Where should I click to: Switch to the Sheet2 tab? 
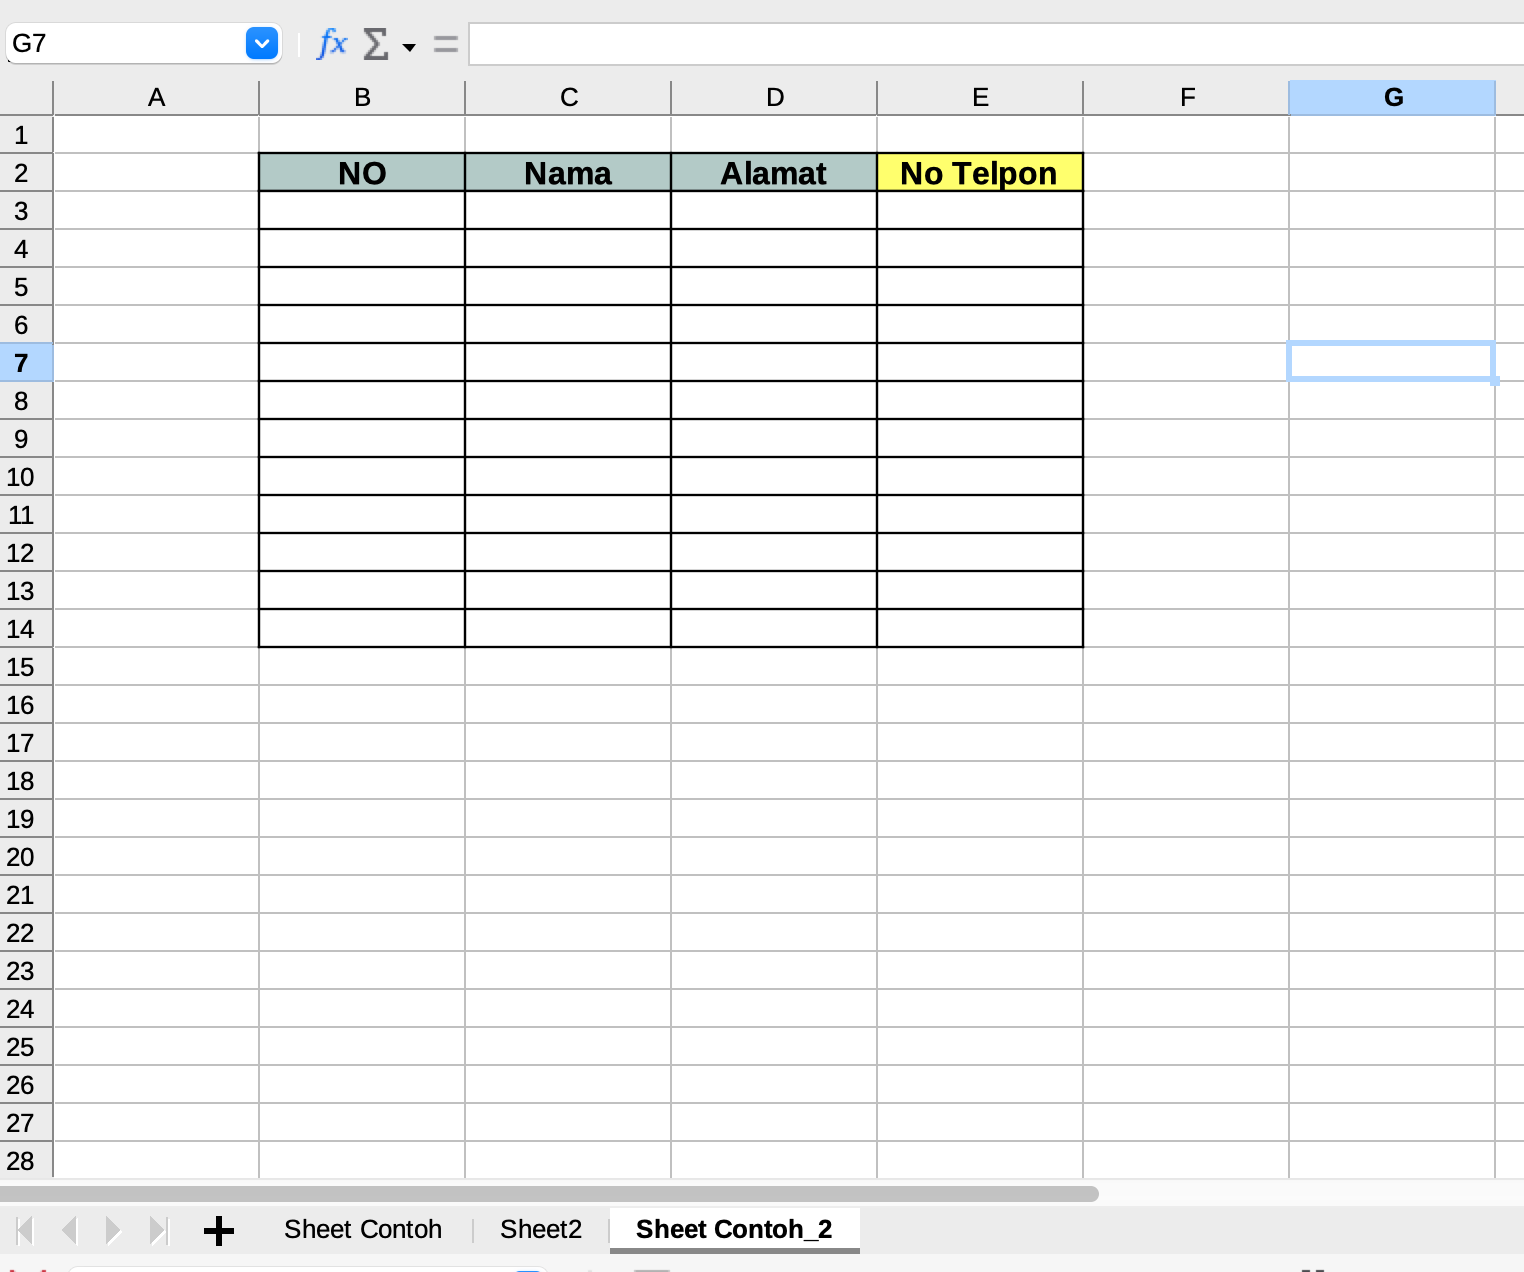click(541, 1229)
